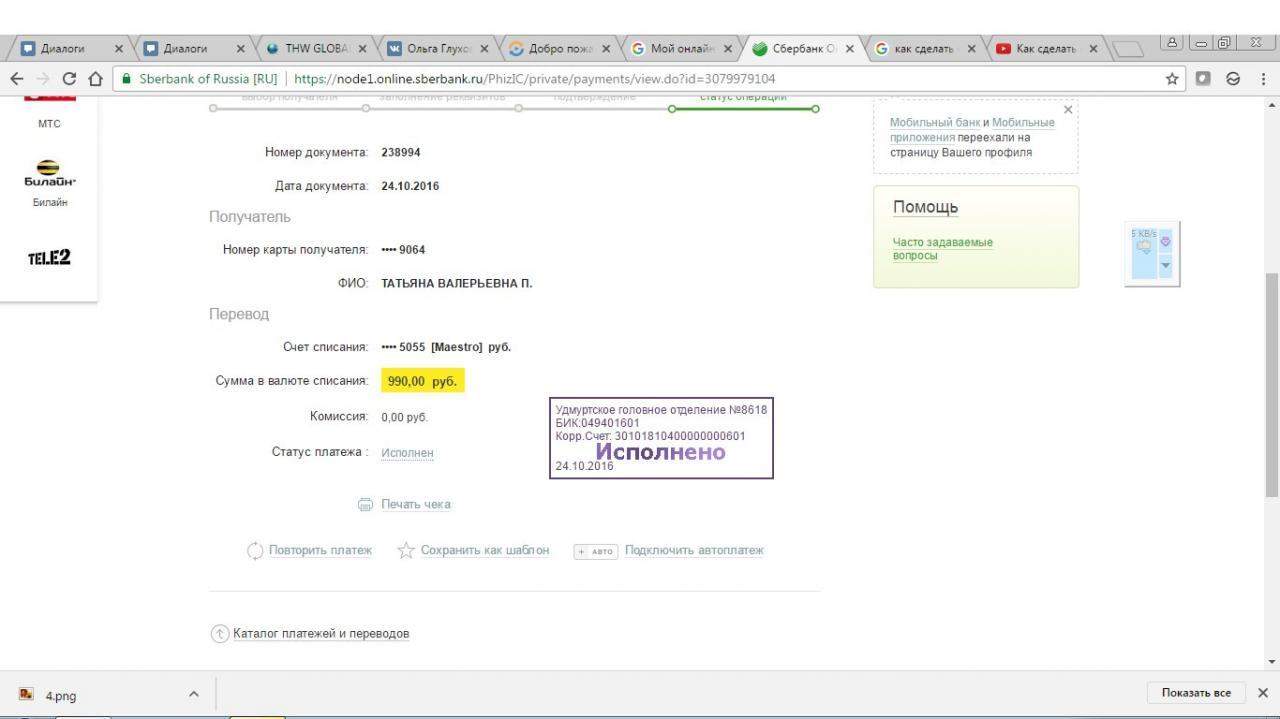
Task: Open Каталог платежей и переводов link
Action: (321, 634)
